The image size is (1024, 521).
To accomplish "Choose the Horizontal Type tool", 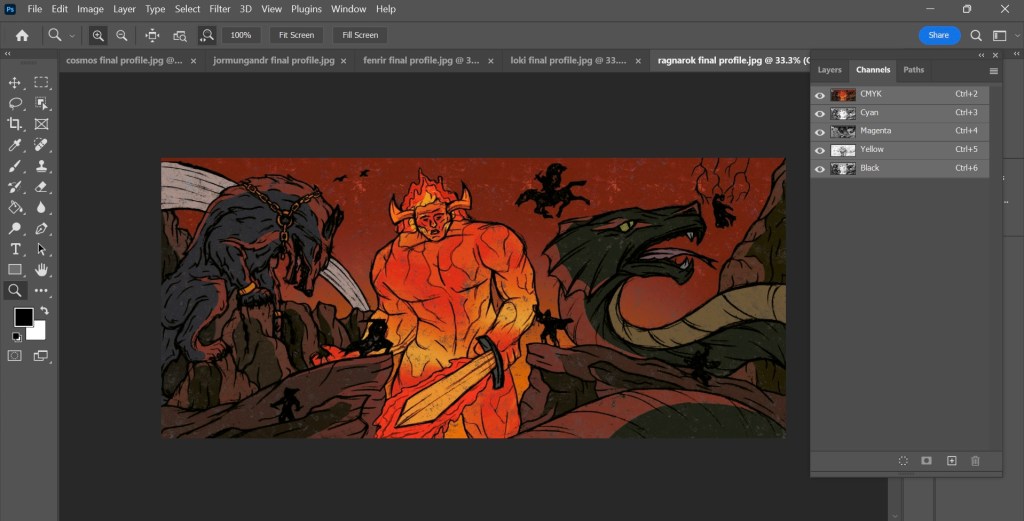I will point(15,249).
